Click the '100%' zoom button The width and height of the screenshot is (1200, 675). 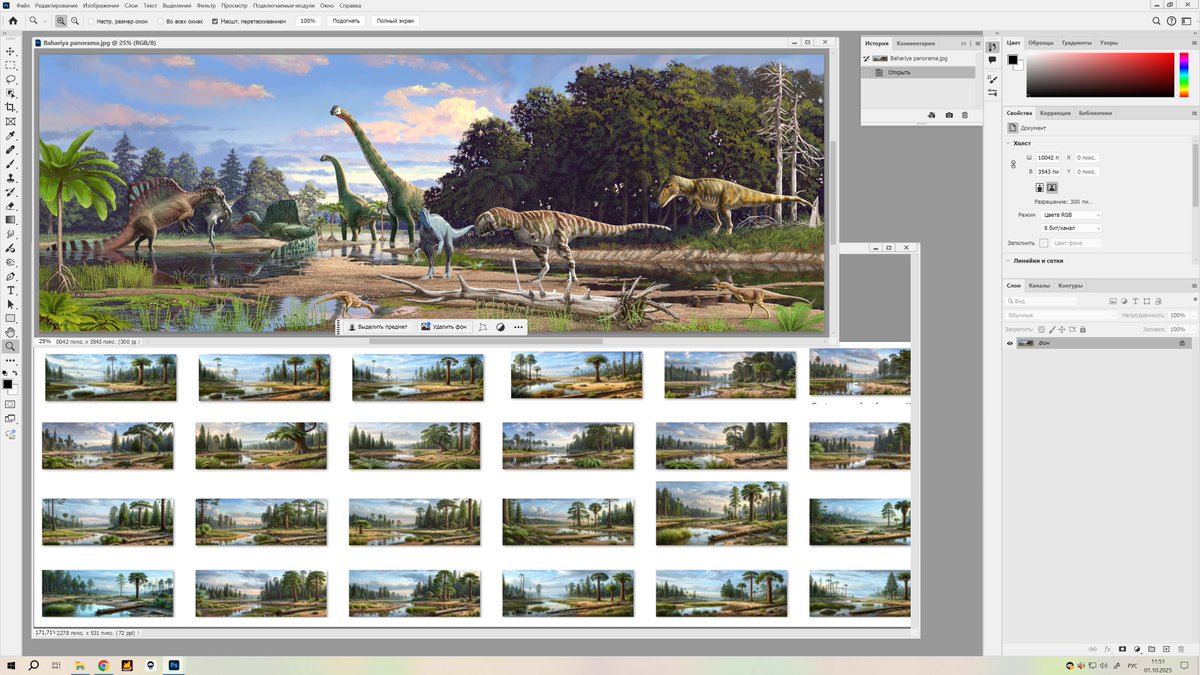click(308, 21)
